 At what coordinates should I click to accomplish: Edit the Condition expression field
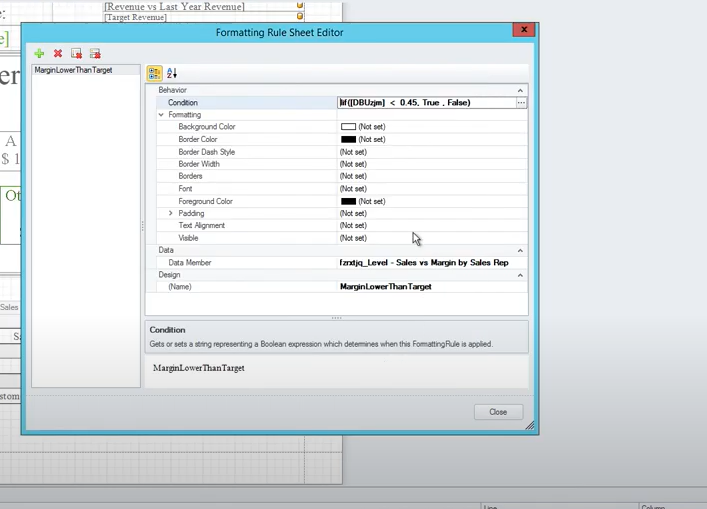[427, 103]
